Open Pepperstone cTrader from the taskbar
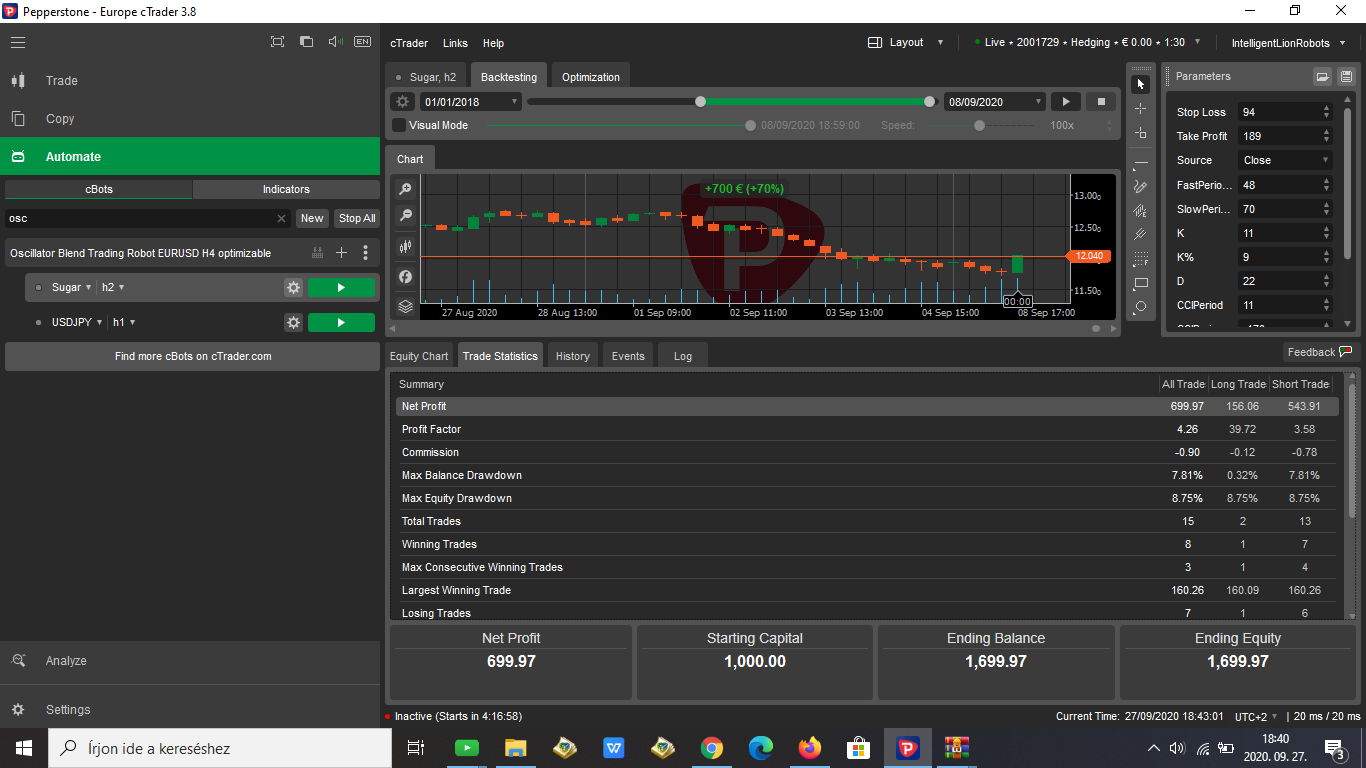This screenshot has width=1366, height=768. coord(906,748)
